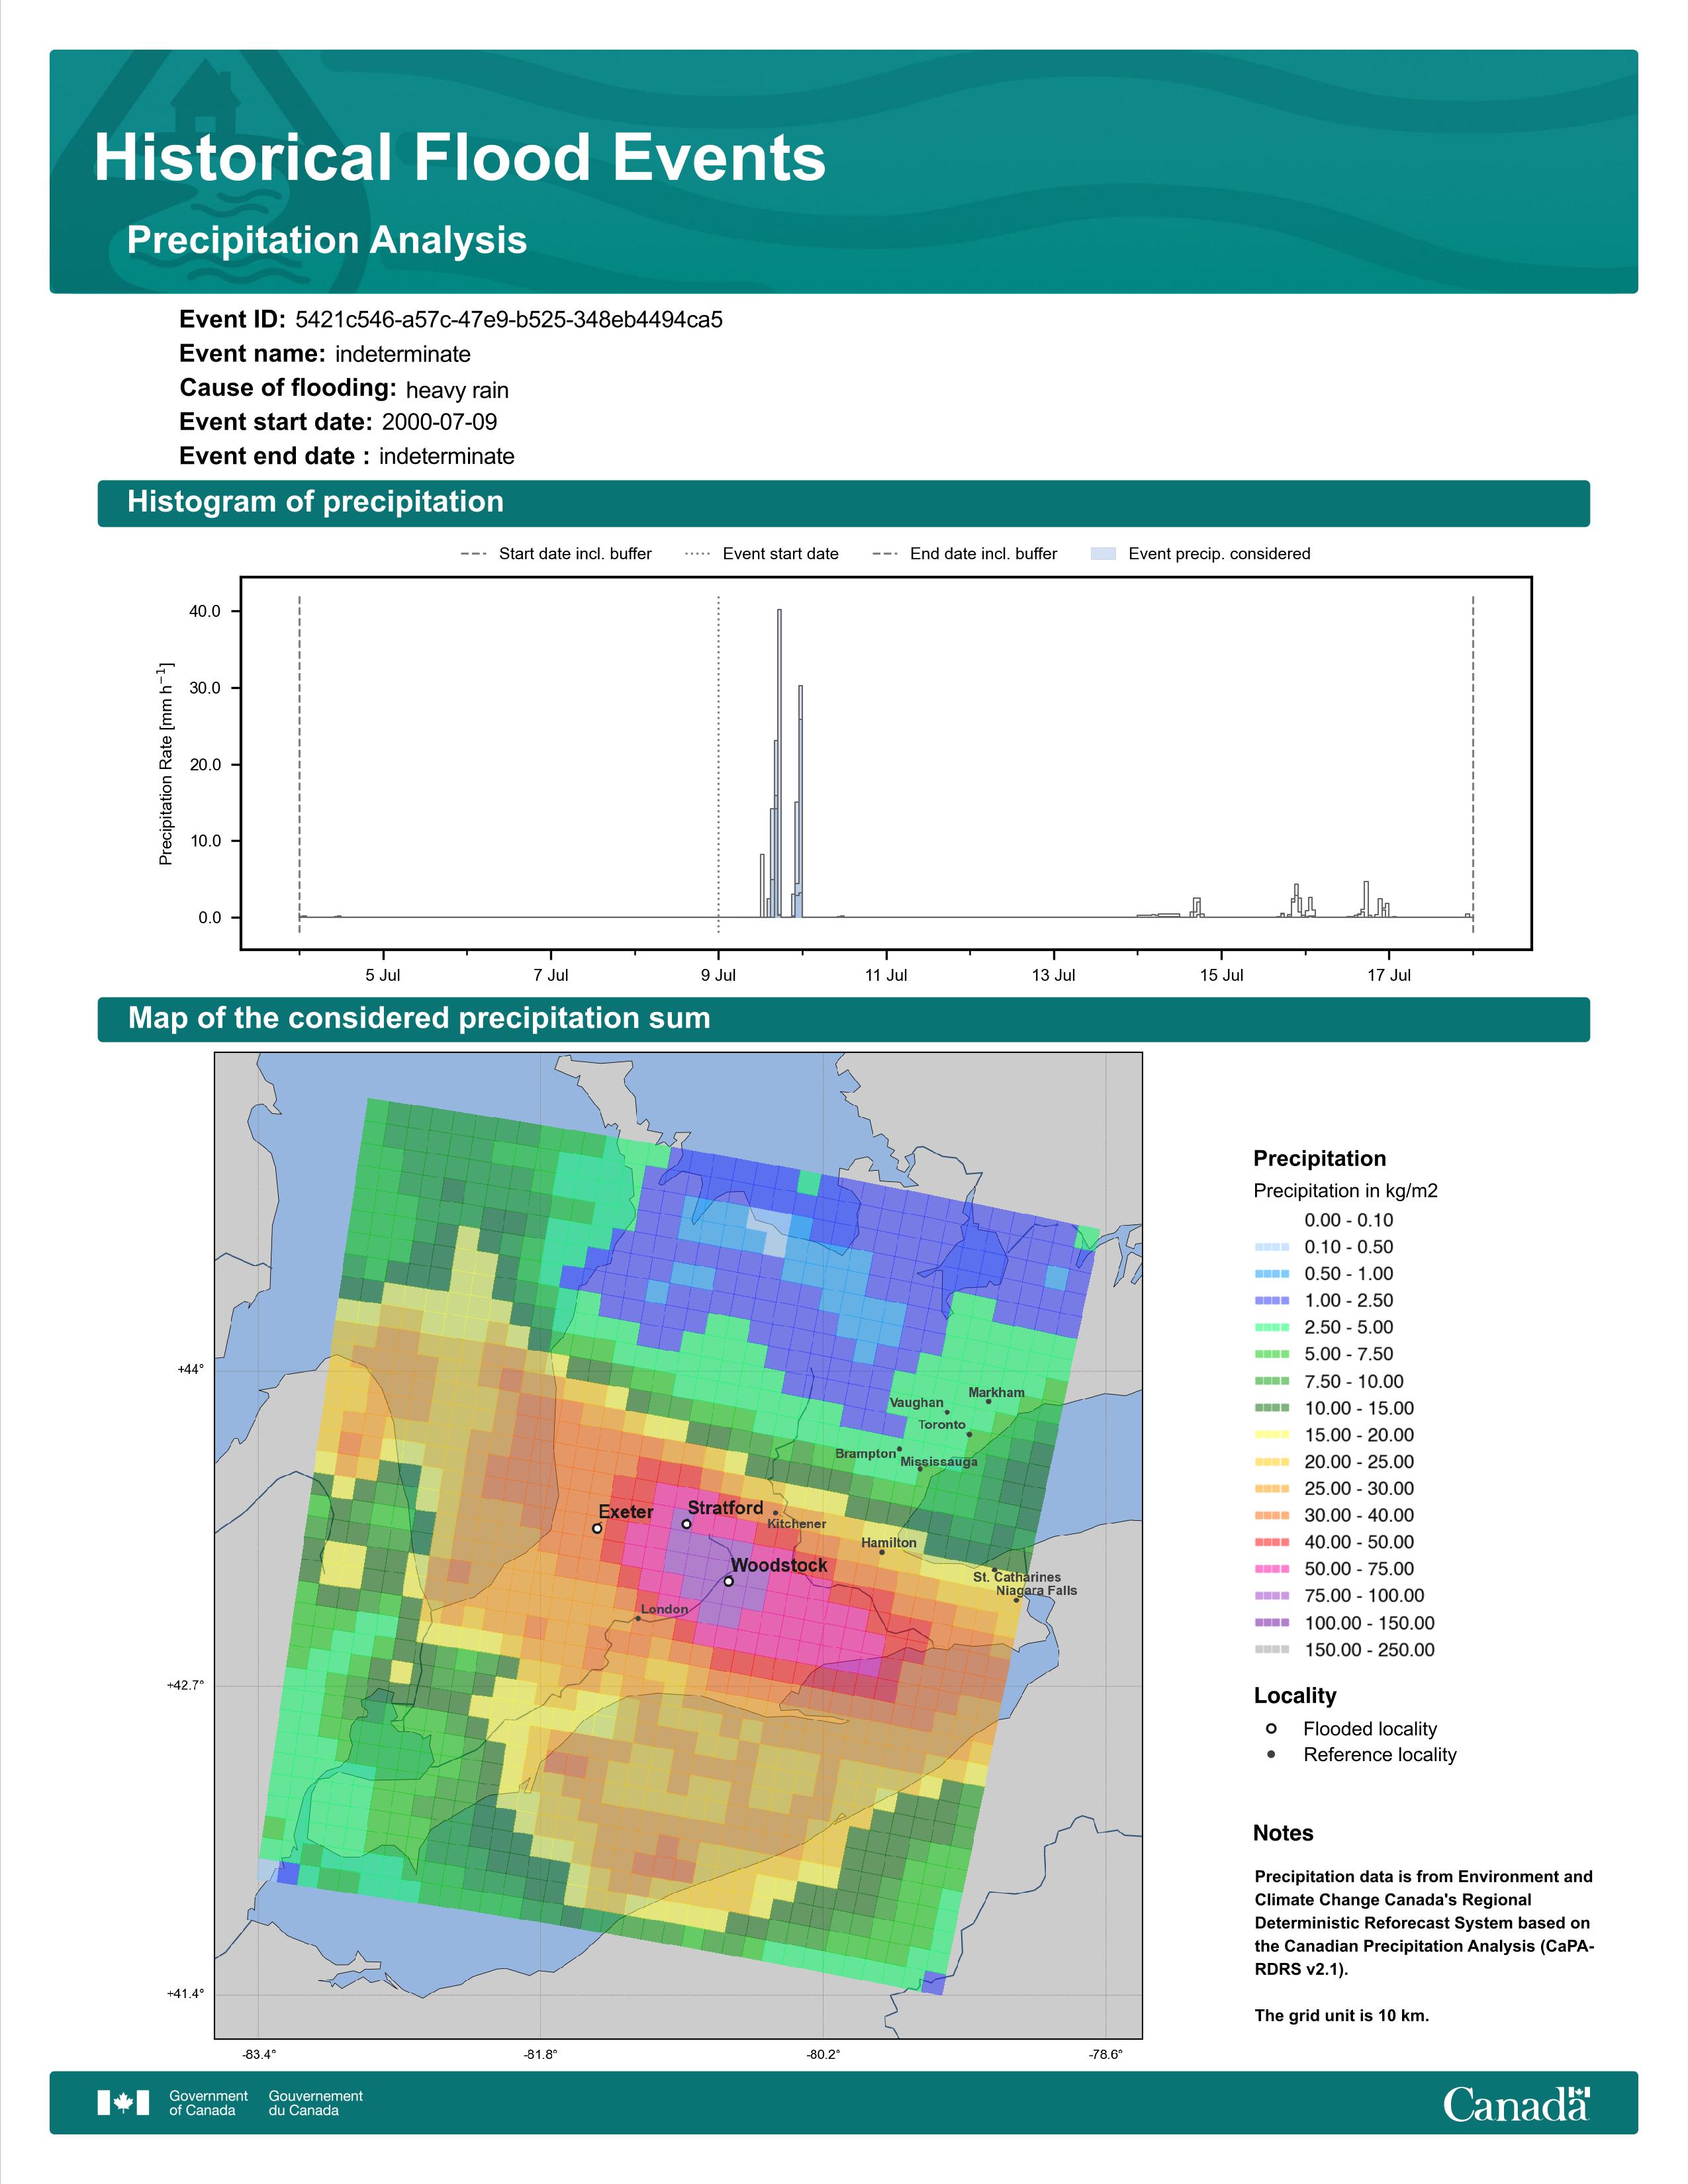This screenshot has height=2184, width=1688.
Task: Click the Exeter flooded locality marker
Action: [x=597, y=1528]
